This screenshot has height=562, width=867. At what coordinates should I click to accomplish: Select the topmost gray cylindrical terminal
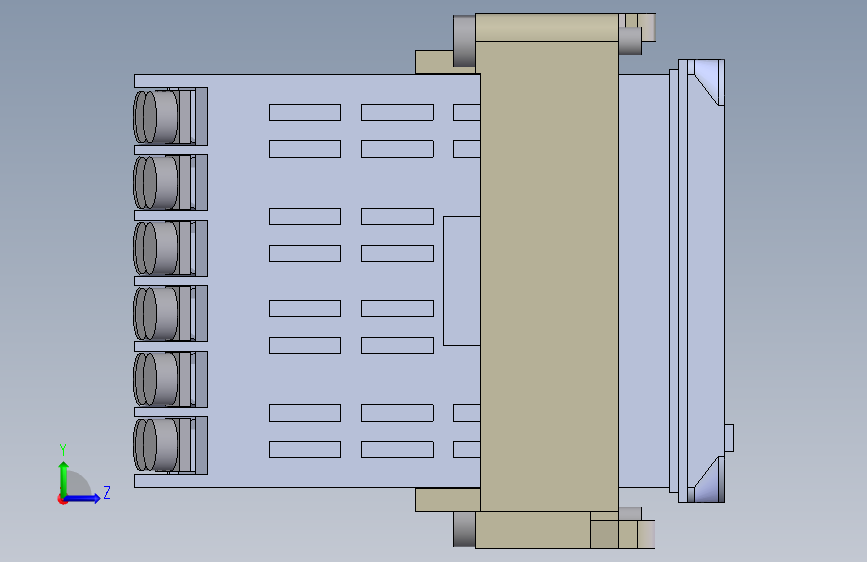click(x=156, y=117)
